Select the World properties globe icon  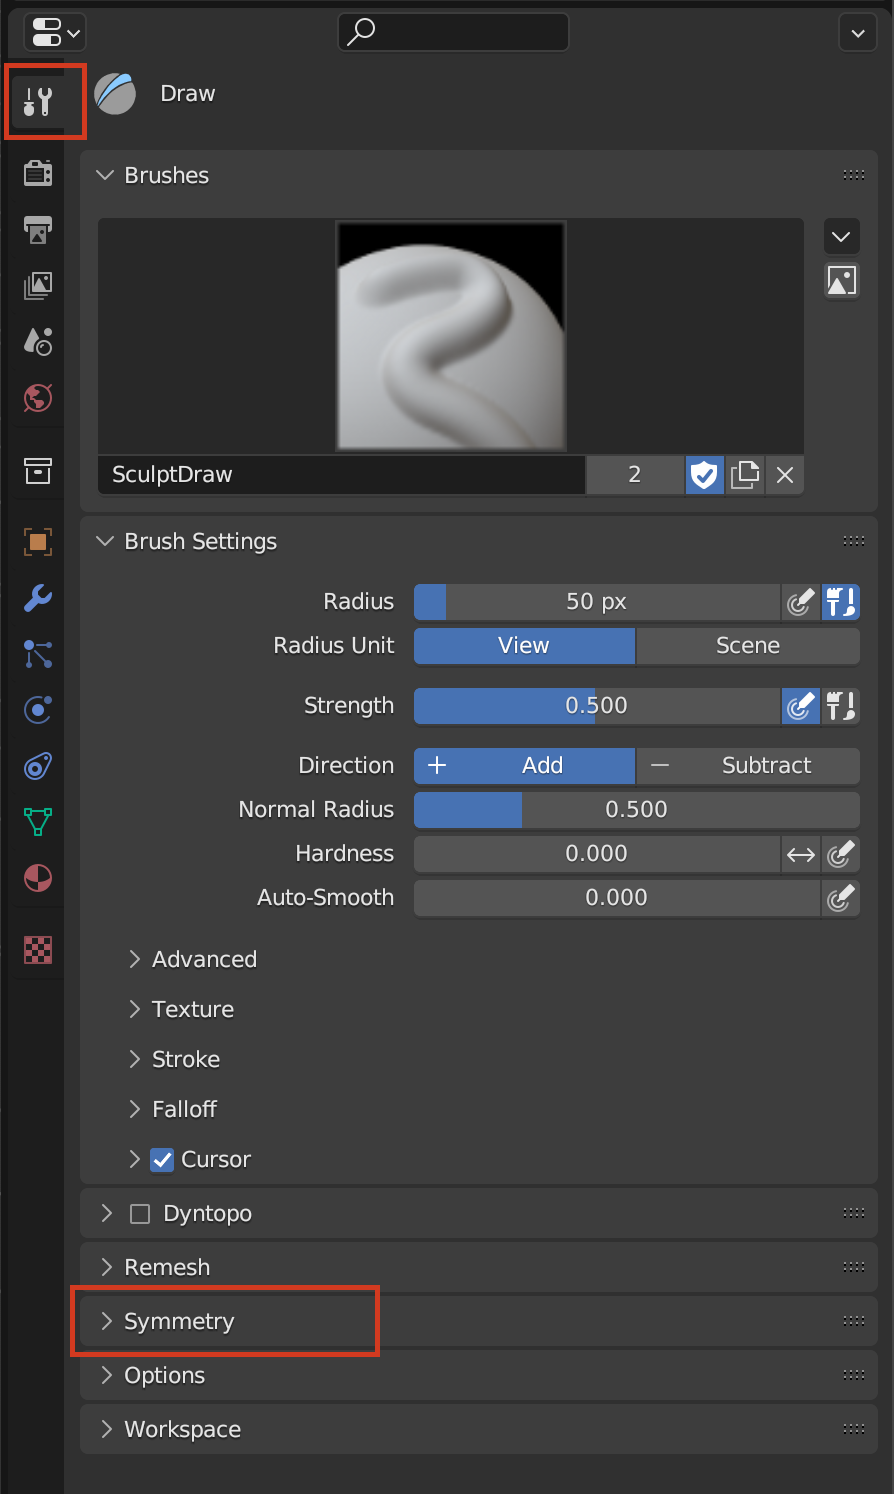point(37,397)
